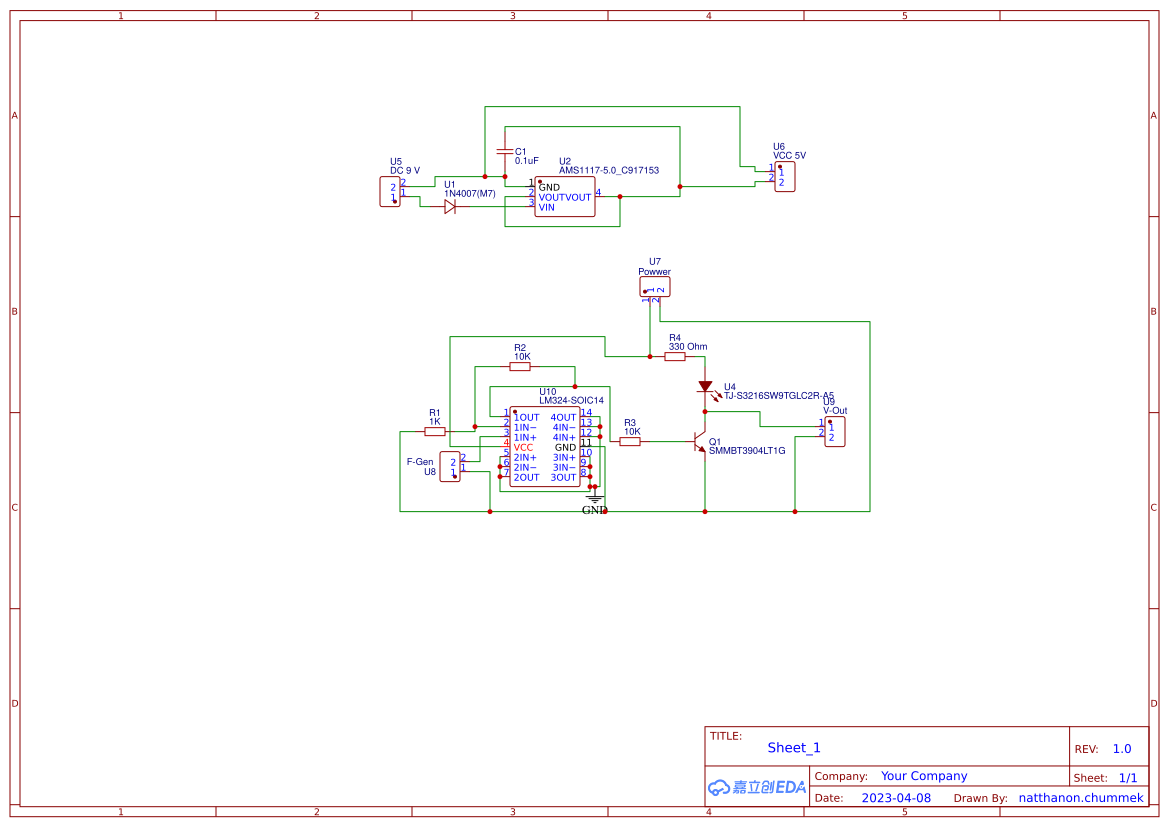Viewport: 1169px width, 827px height.
Task: Click the Sheet_1 title text
Action: click(794, 747)
